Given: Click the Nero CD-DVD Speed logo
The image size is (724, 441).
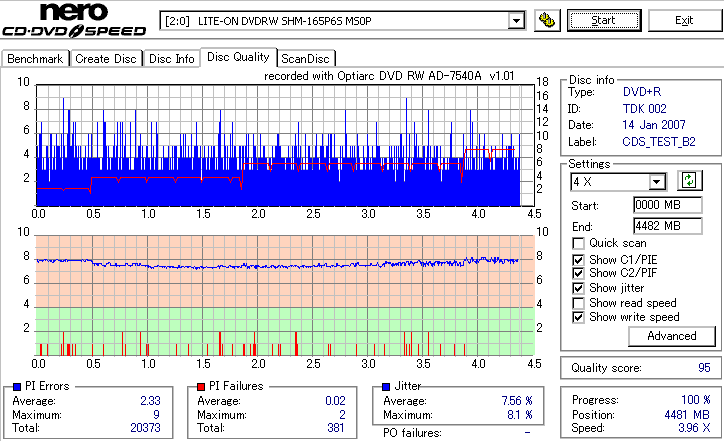Looking at the screenshot, I should 74,19.
